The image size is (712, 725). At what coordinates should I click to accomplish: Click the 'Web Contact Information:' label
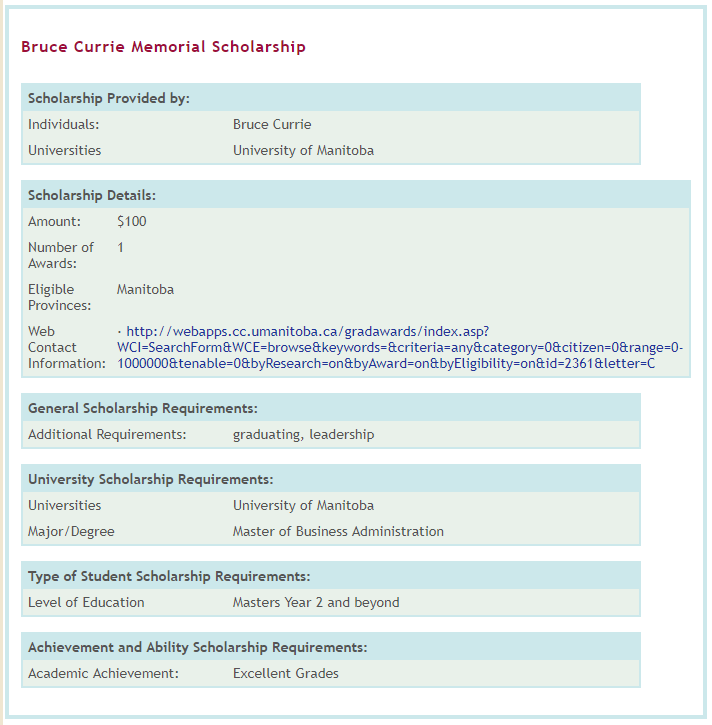pyautogui.click(x=66, y=347)
